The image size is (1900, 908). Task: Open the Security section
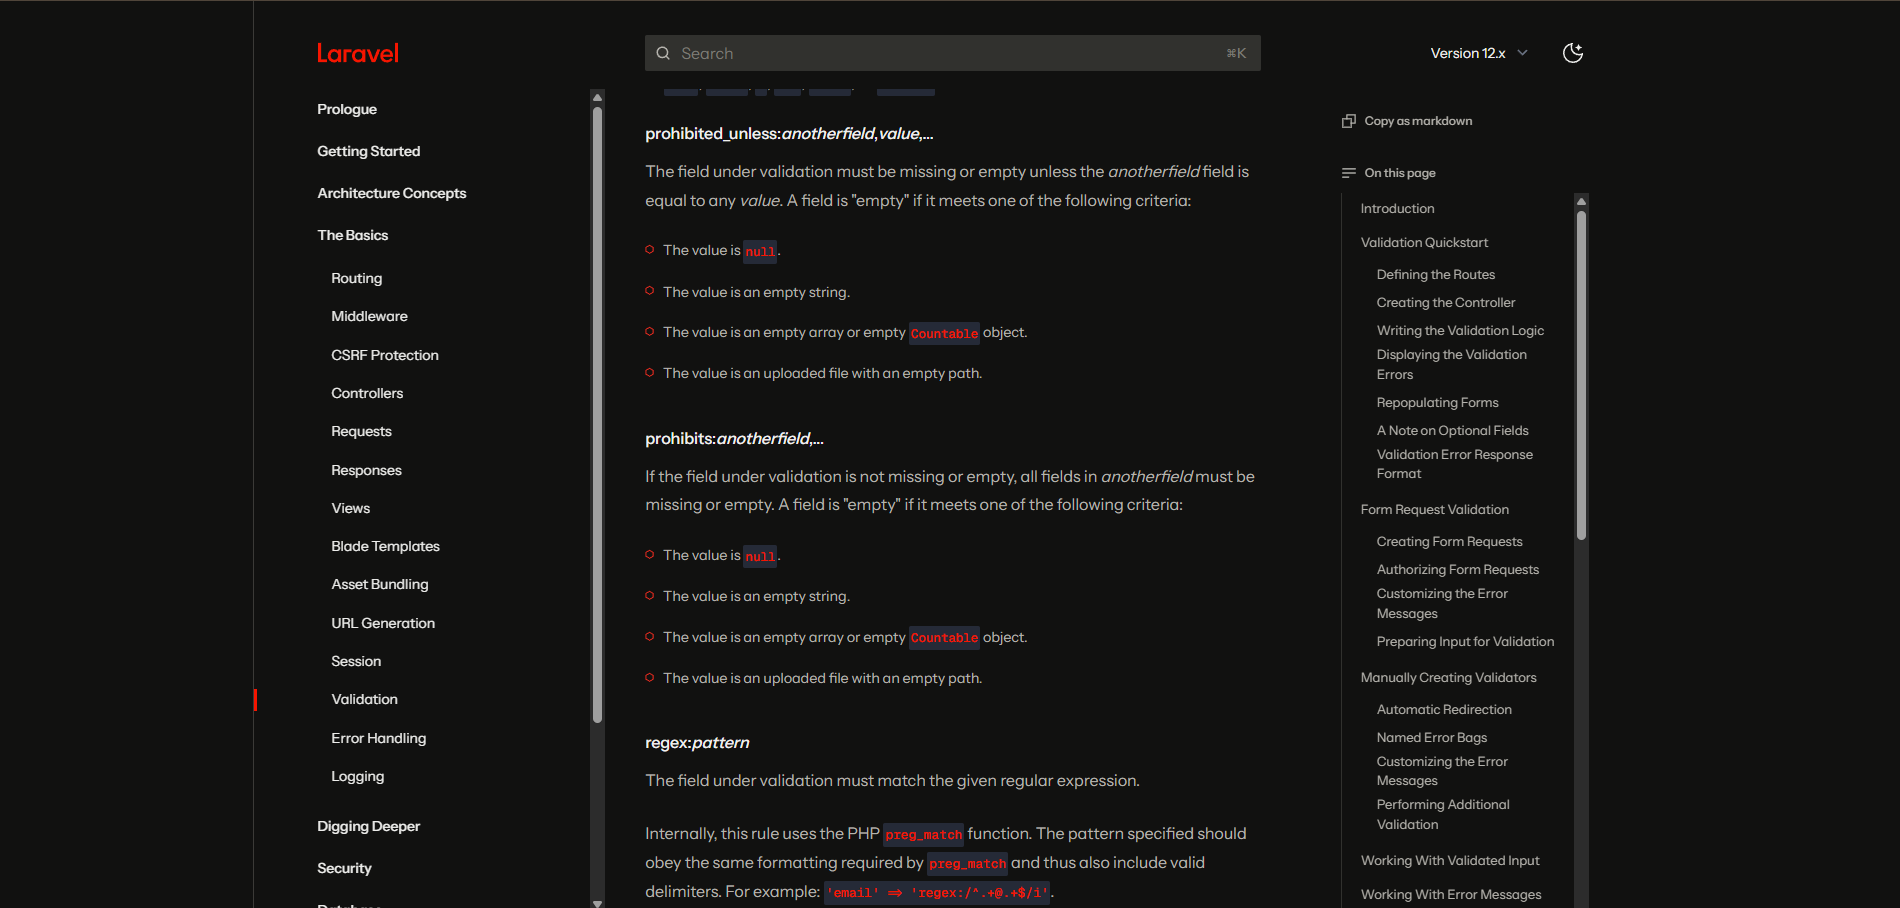tap(344, 868)
